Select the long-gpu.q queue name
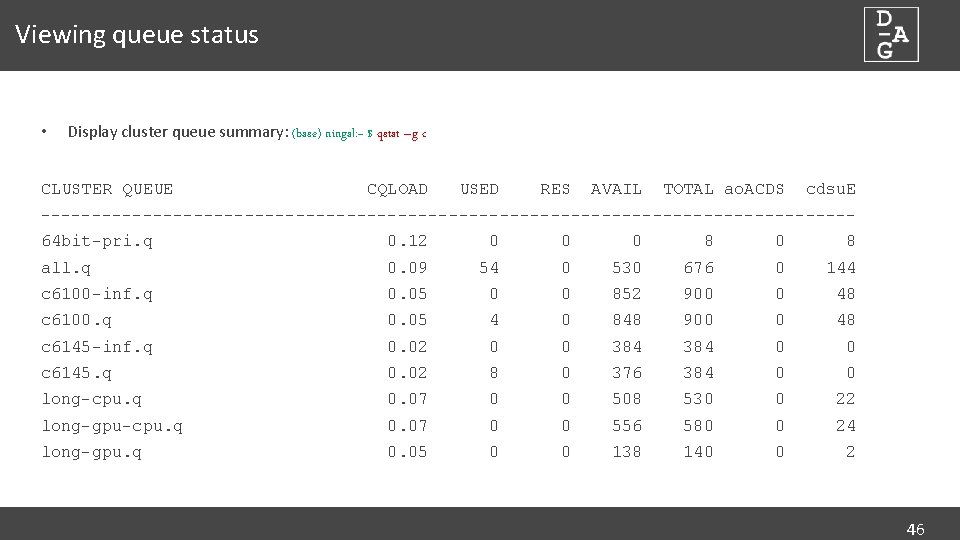 pyautogui.click(x=92, y=452)
